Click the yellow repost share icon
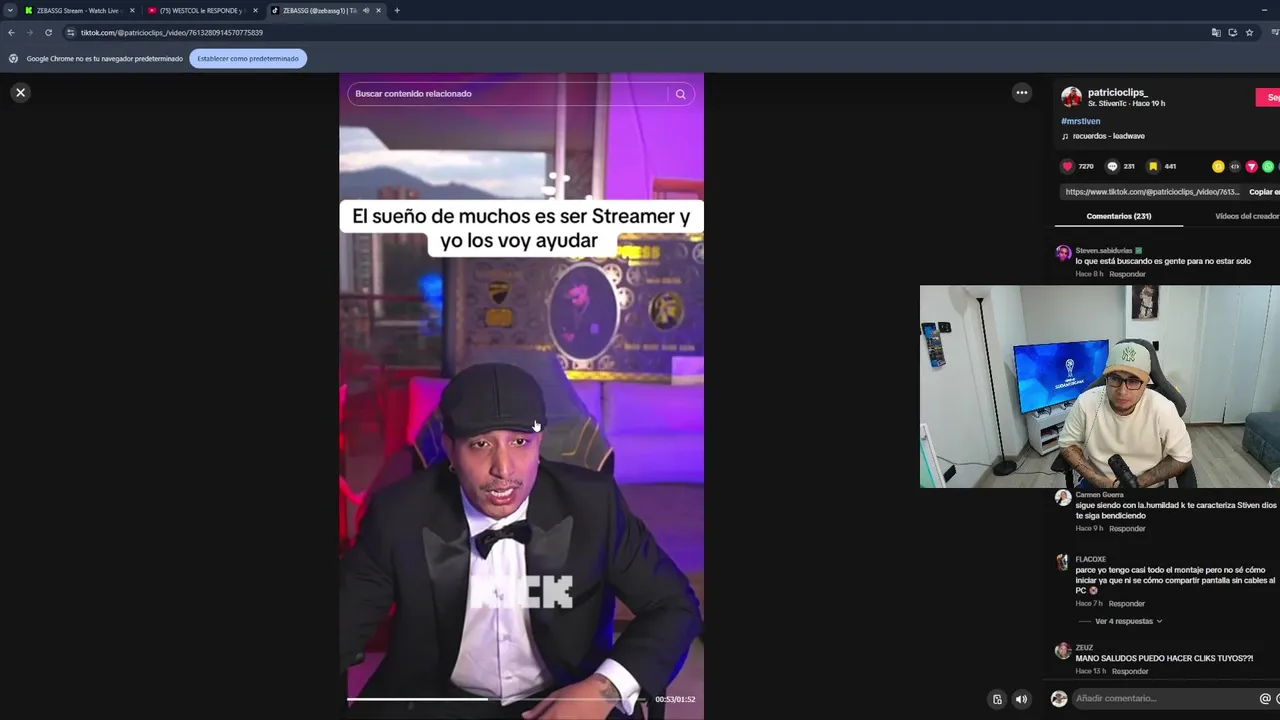The image size is (1280, 720). tap(1217, 166)
